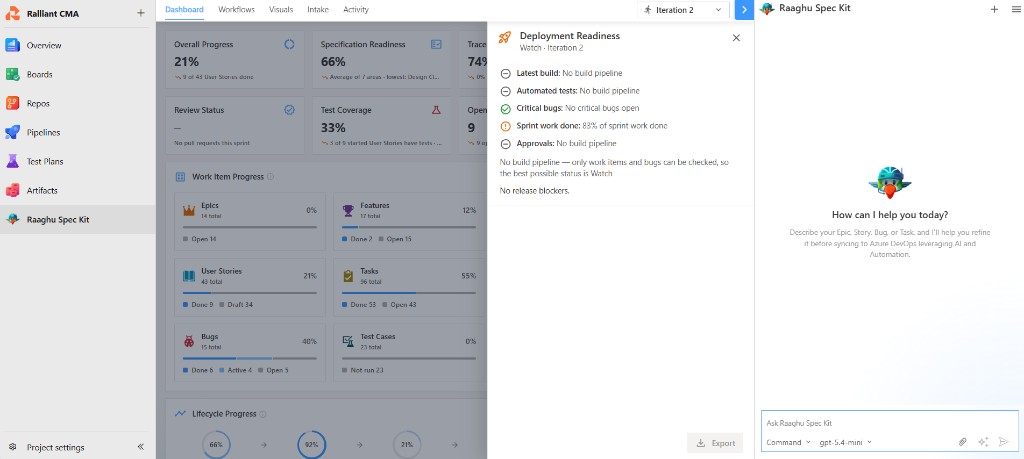Click 'Active 4' legend in Bugs
Viewport: 1024px width, 459px height.
[235, 370]
